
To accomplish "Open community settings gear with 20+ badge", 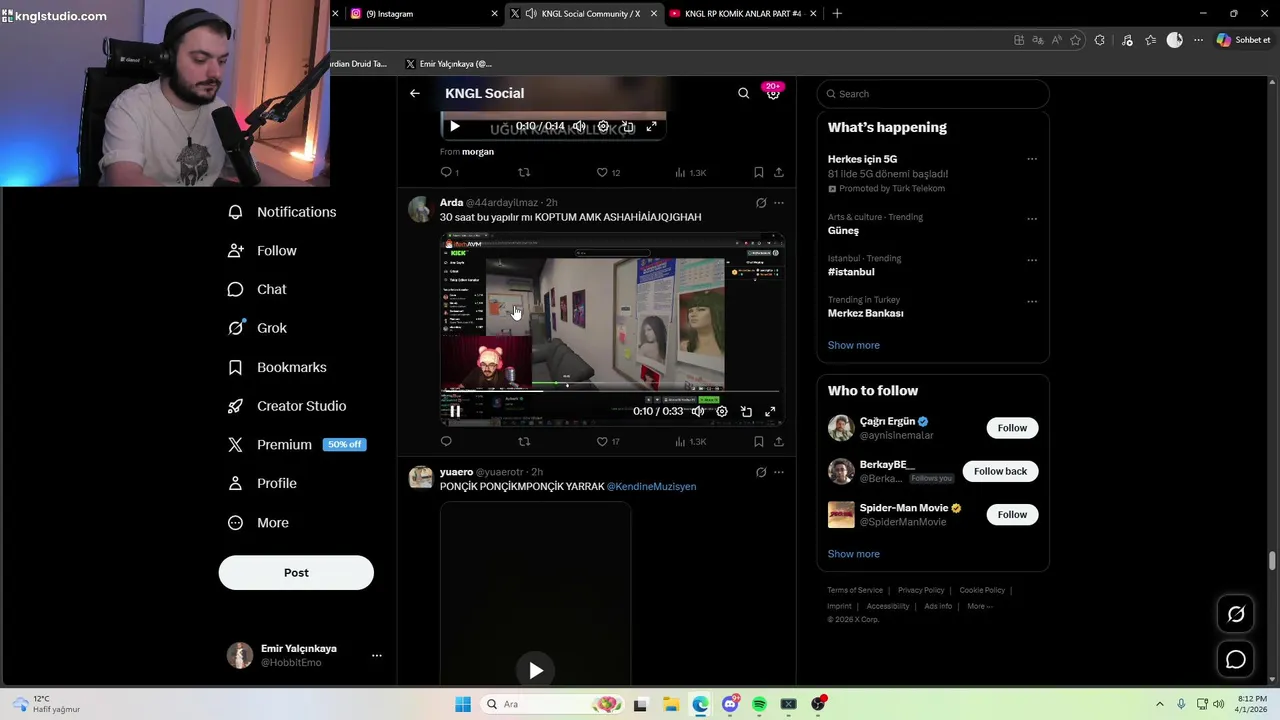I will (x=773, y=92).
